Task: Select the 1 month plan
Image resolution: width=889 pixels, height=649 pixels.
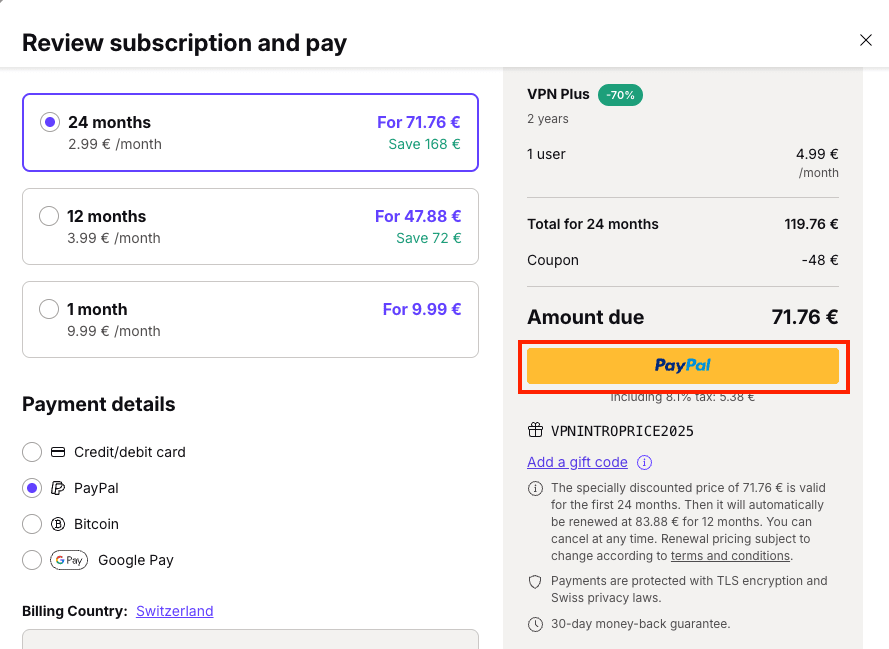Action: click(x=49, y=309)
